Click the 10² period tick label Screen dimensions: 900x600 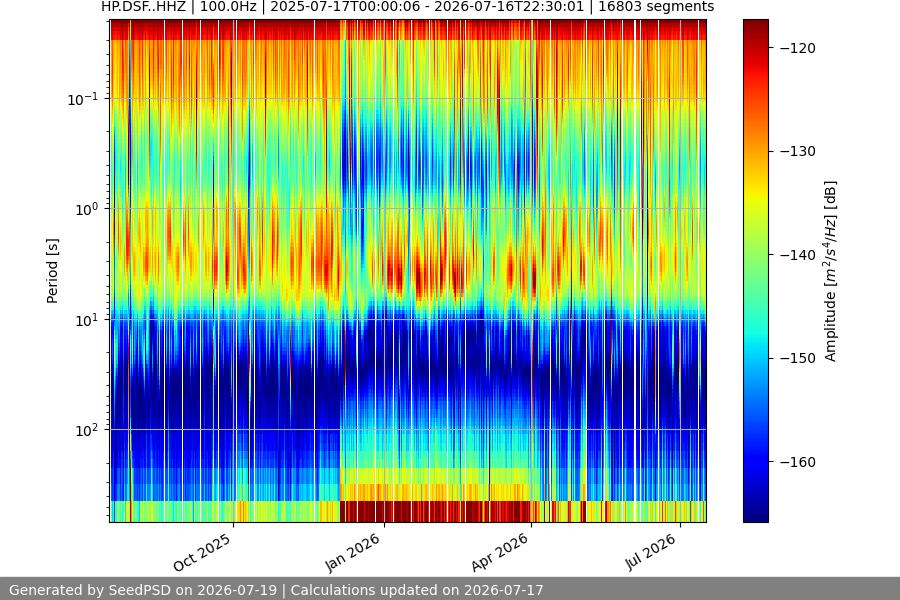click(x=86, y=431)
